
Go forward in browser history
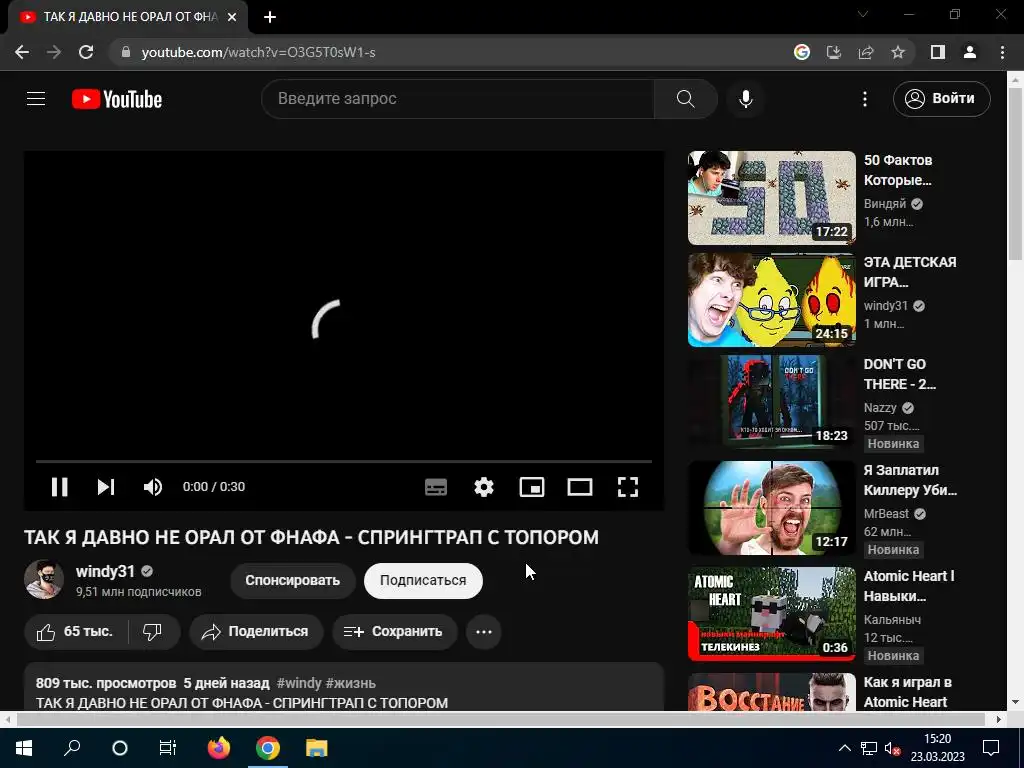pyautogui.click(x=54, y=52)
